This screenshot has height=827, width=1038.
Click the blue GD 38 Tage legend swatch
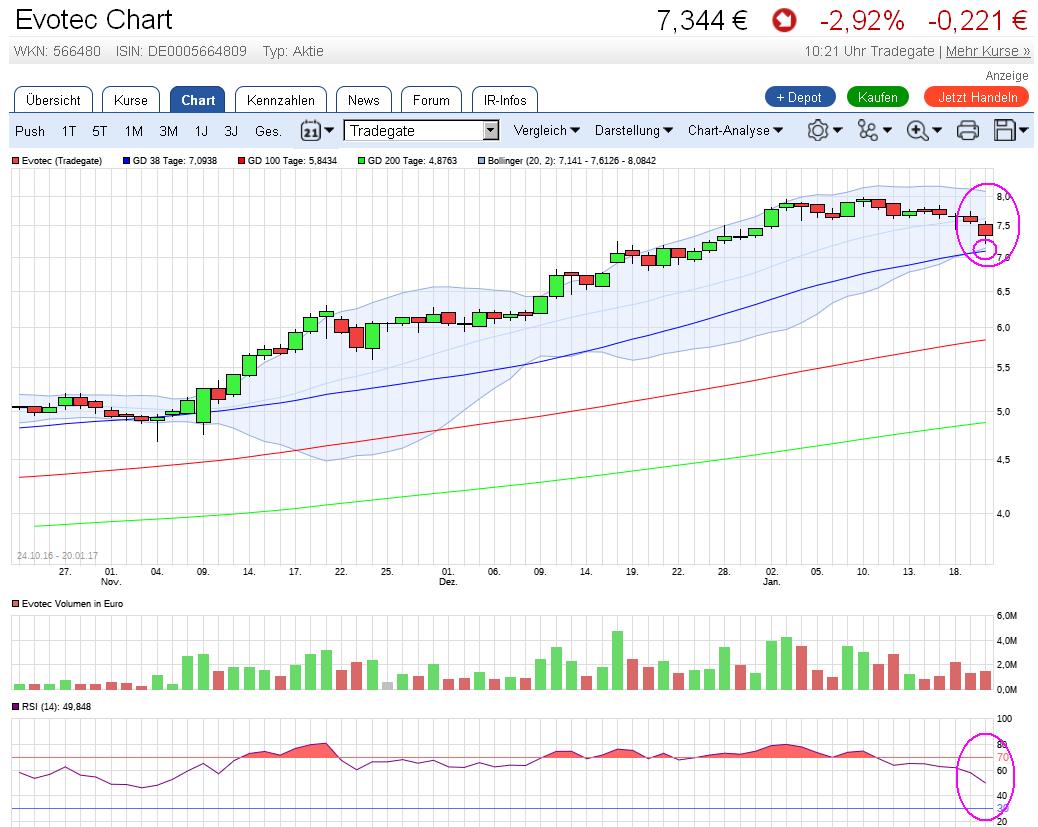tap(127, 160)
